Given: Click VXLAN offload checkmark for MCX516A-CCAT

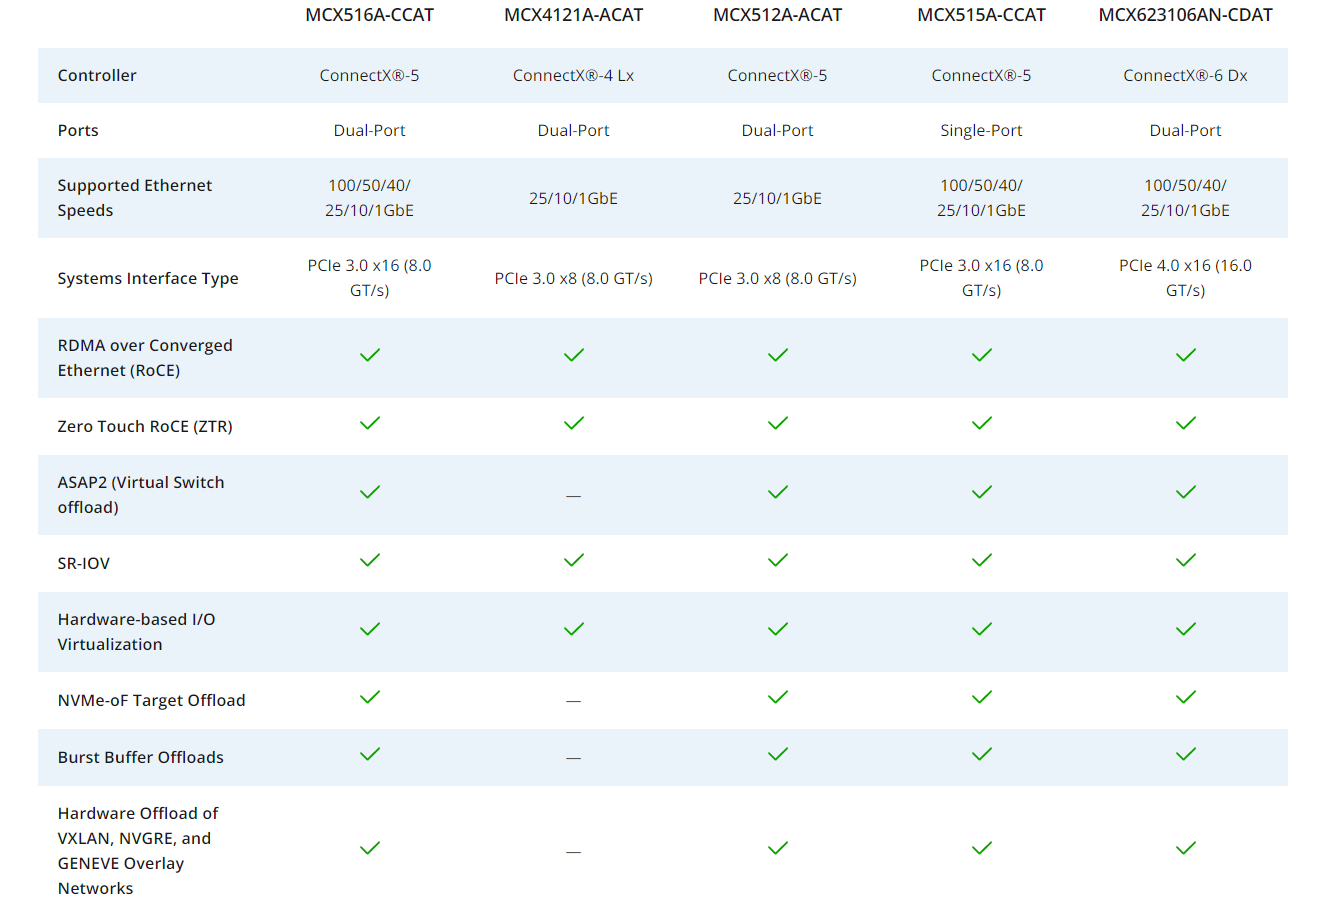Looking at the screenshot, I should (370, 848).
